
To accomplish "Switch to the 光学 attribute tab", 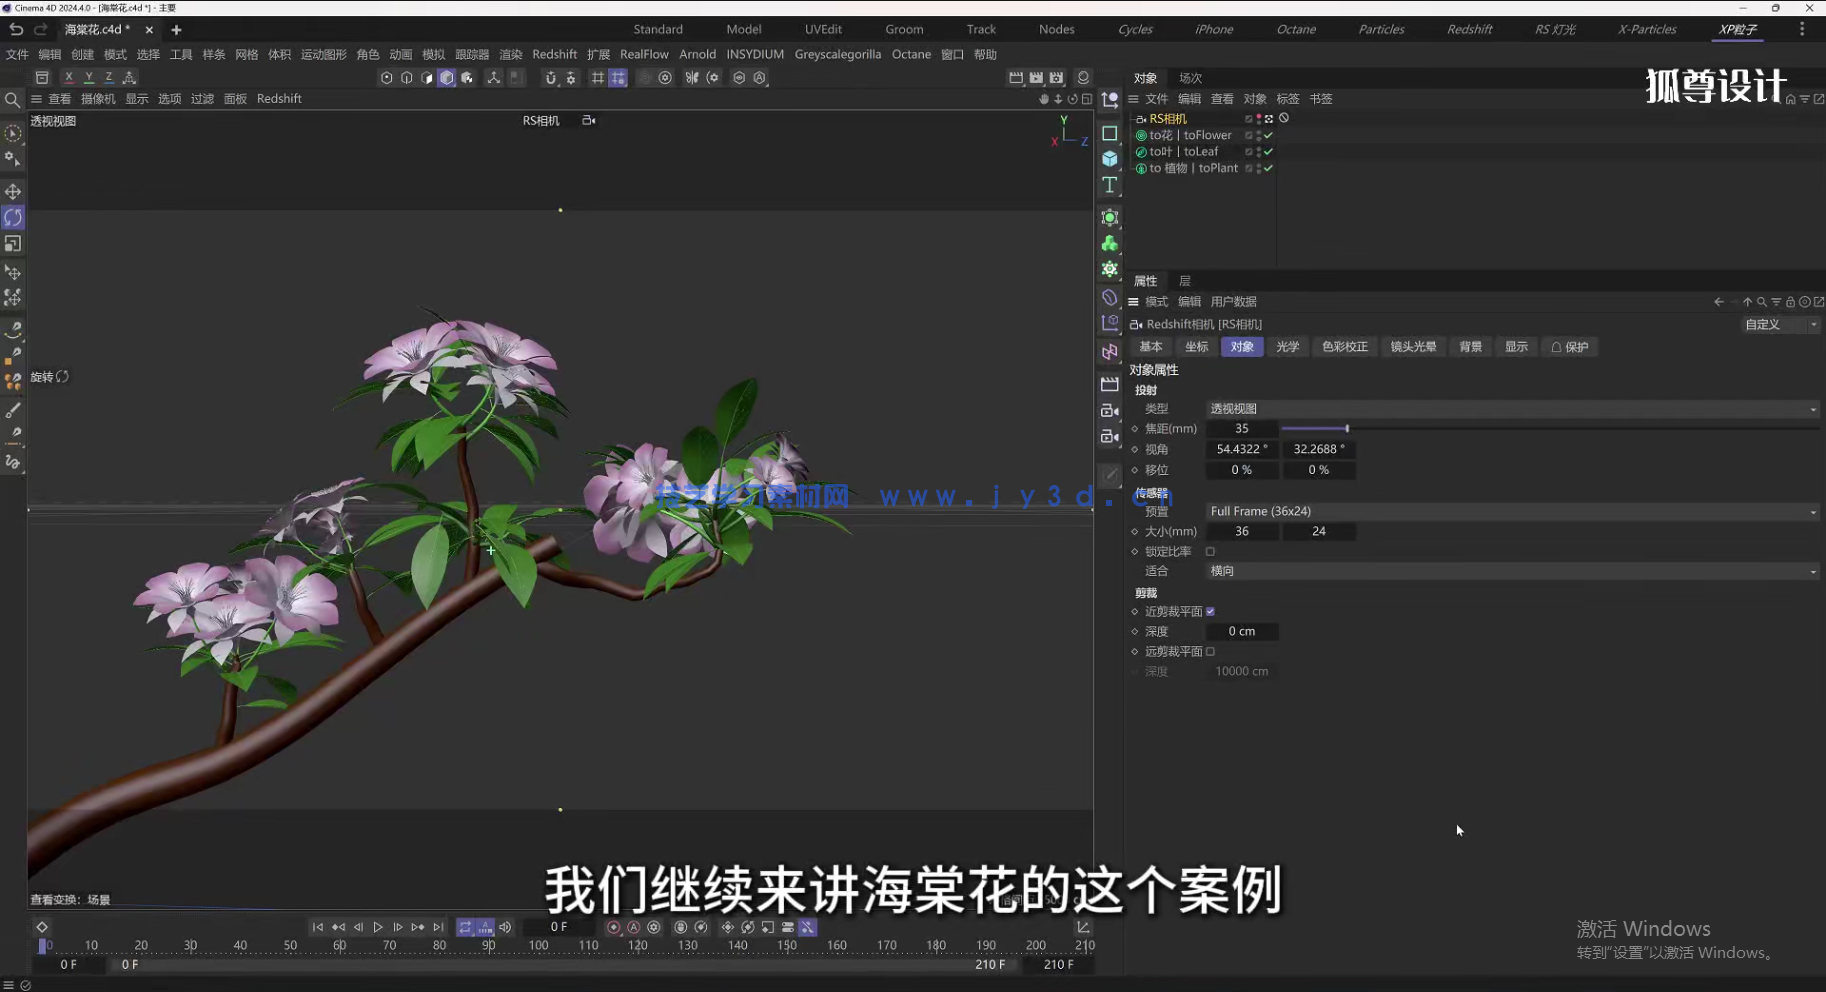I will click(x=1288, y=346).
